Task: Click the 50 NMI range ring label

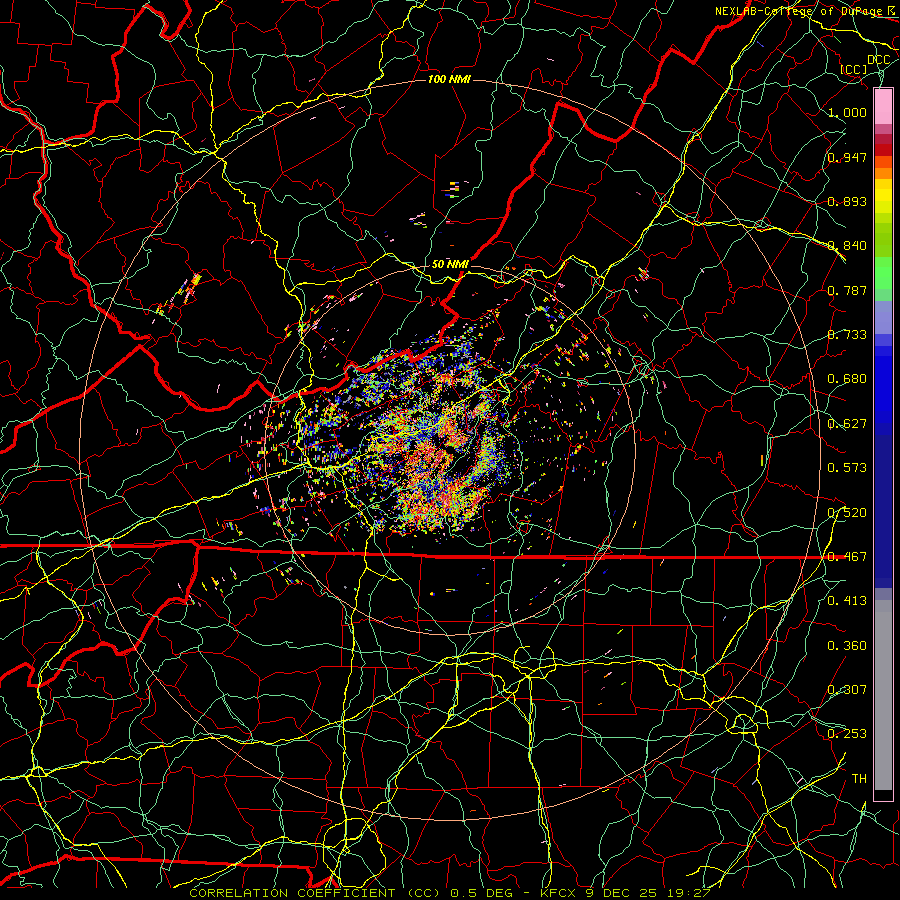Action: tap(450, 264)
